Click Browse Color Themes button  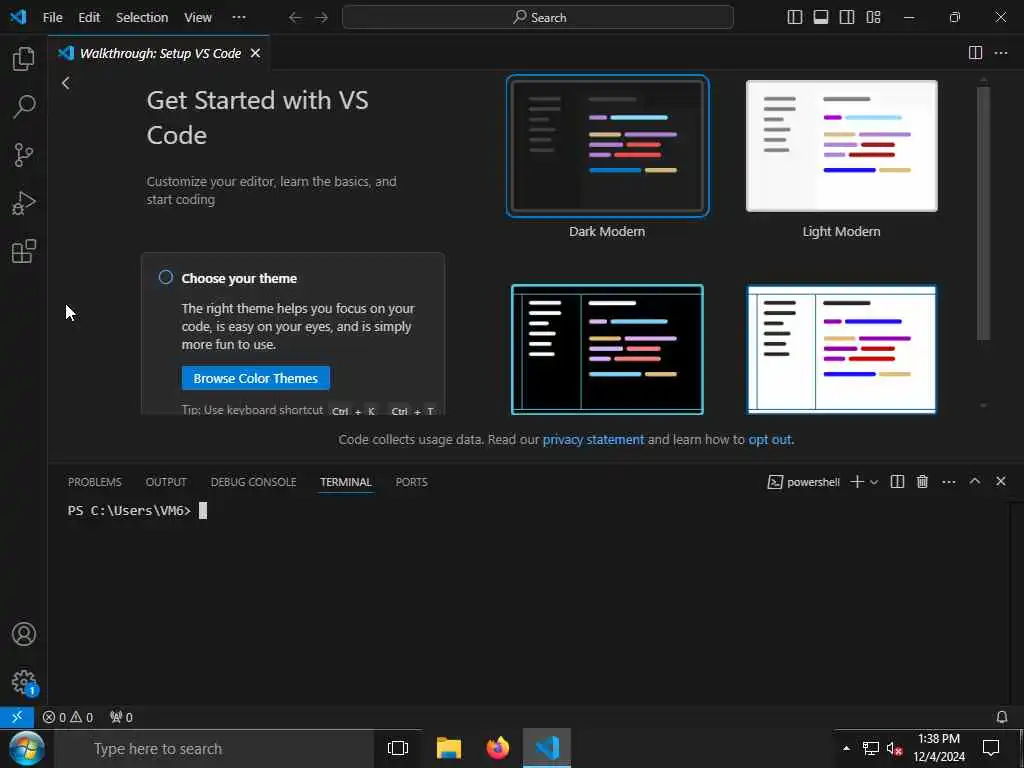(255, 378)
